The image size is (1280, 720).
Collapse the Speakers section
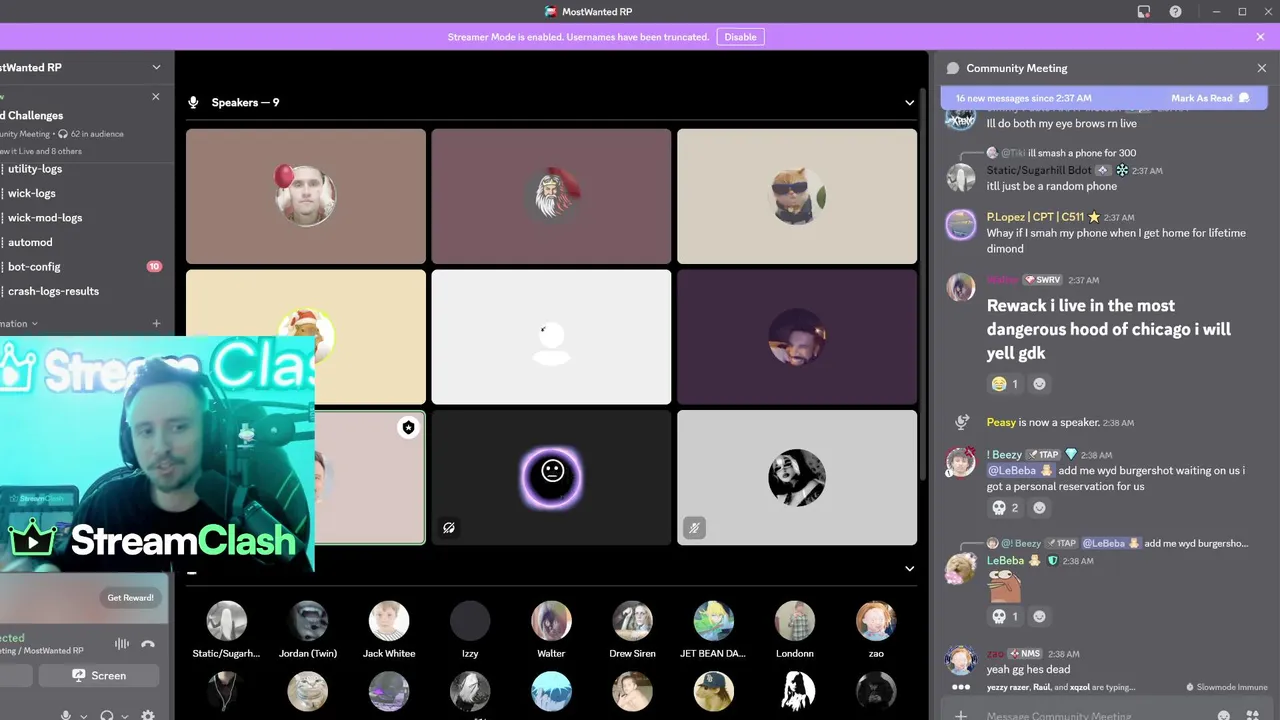[909, 103]
